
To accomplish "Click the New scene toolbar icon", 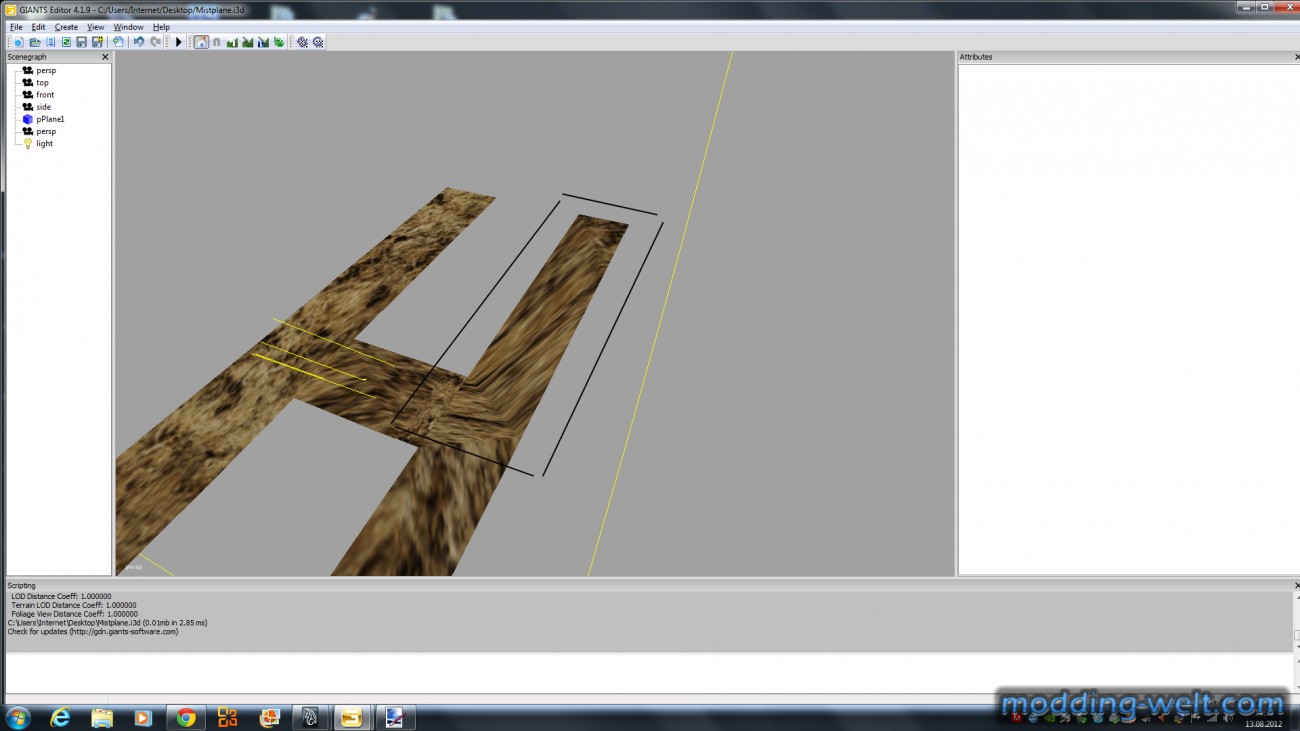I will coord(19,42).
